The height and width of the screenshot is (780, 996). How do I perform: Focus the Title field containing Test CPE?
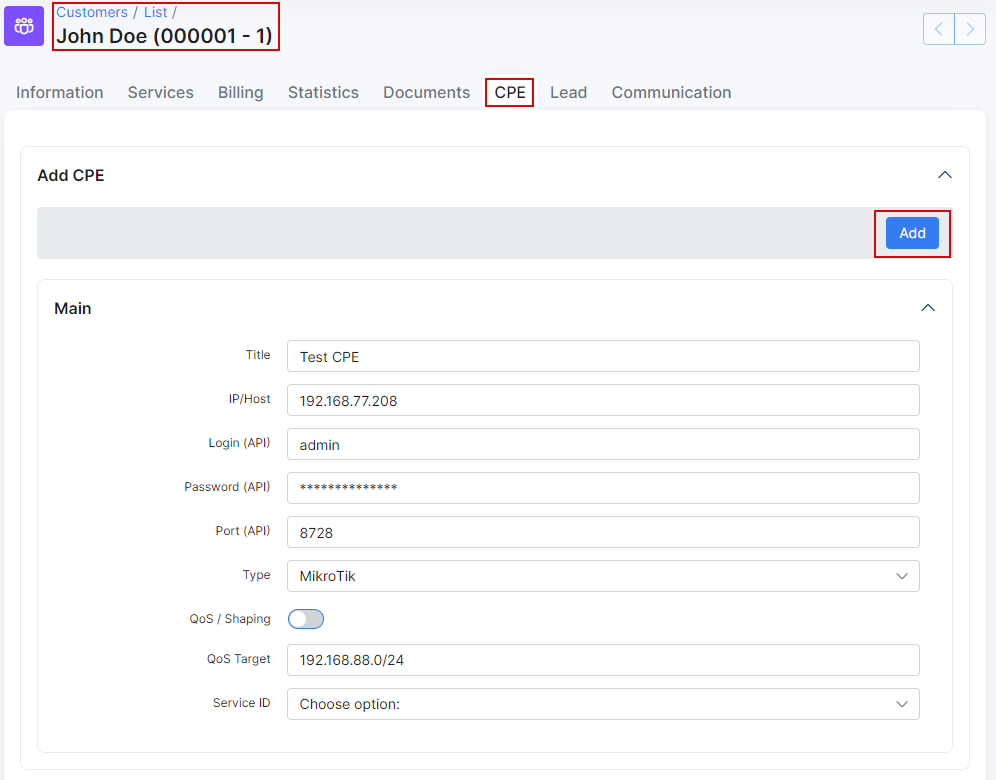tap(603, 356)
